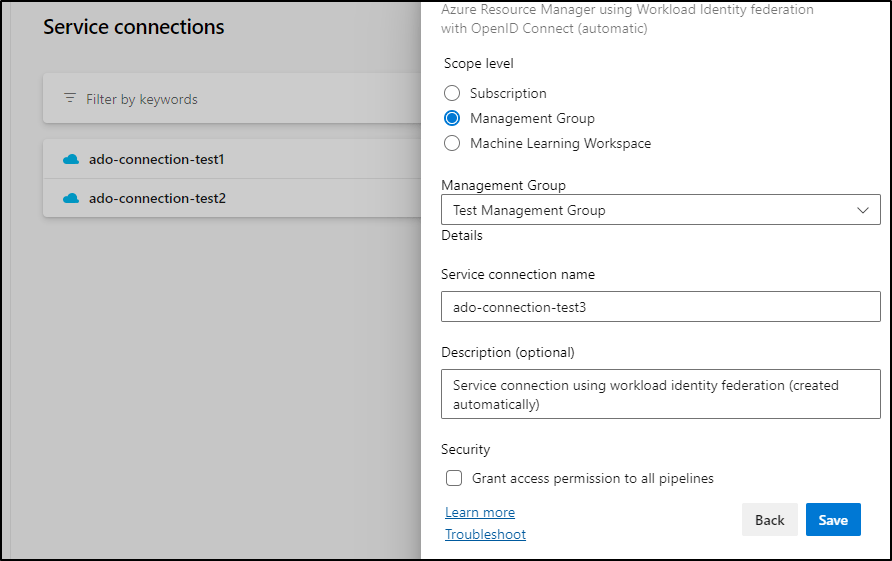Select the Management Group radio button
The image size is (892, 561).
(x=452, y=118)
